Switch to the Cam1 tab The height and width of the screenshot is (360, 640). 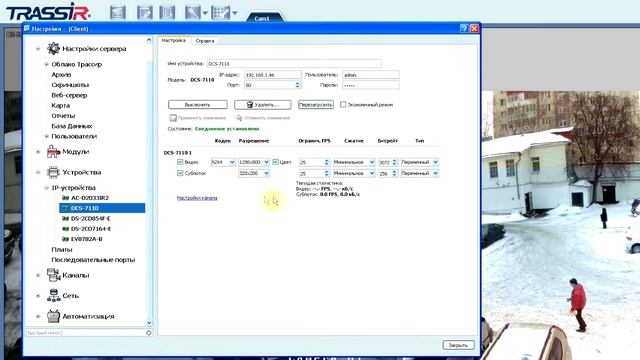pos(262,18)
